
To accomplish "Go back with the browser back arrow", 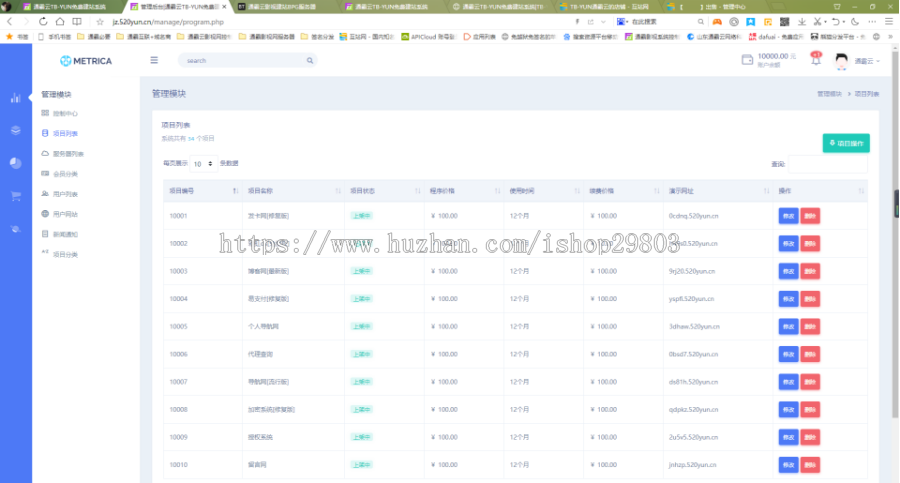I will pos(9,22).
